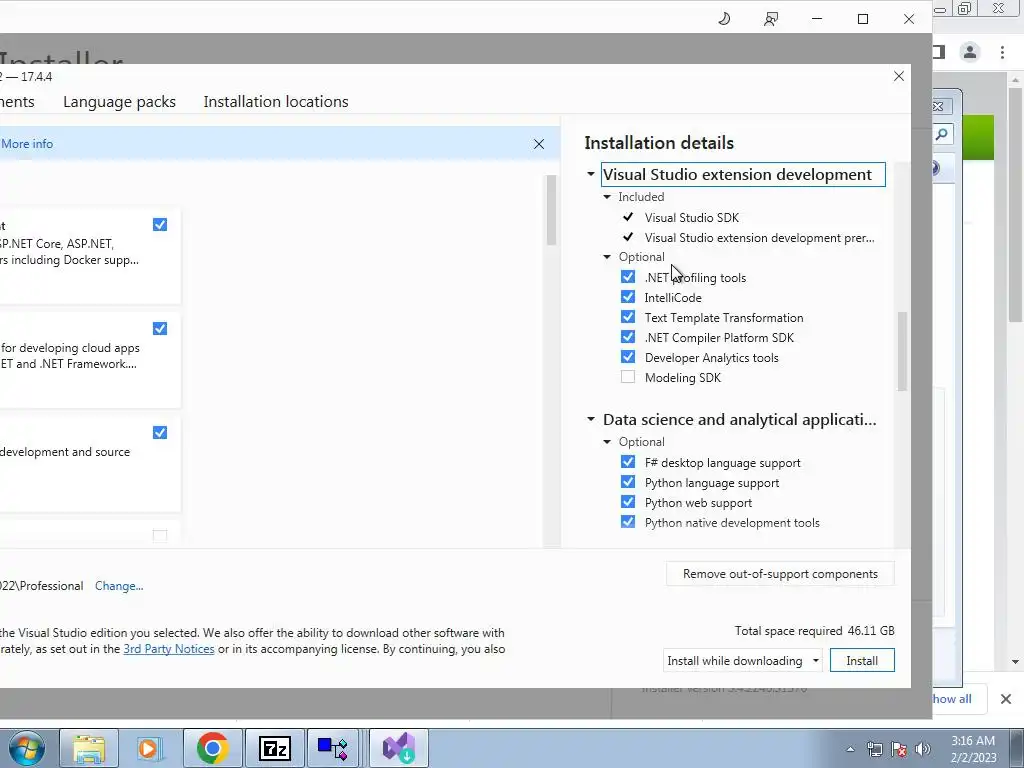Screen dimensions: 1024x768
Task: Uncheck Python web support
Action: coord(628,502)
